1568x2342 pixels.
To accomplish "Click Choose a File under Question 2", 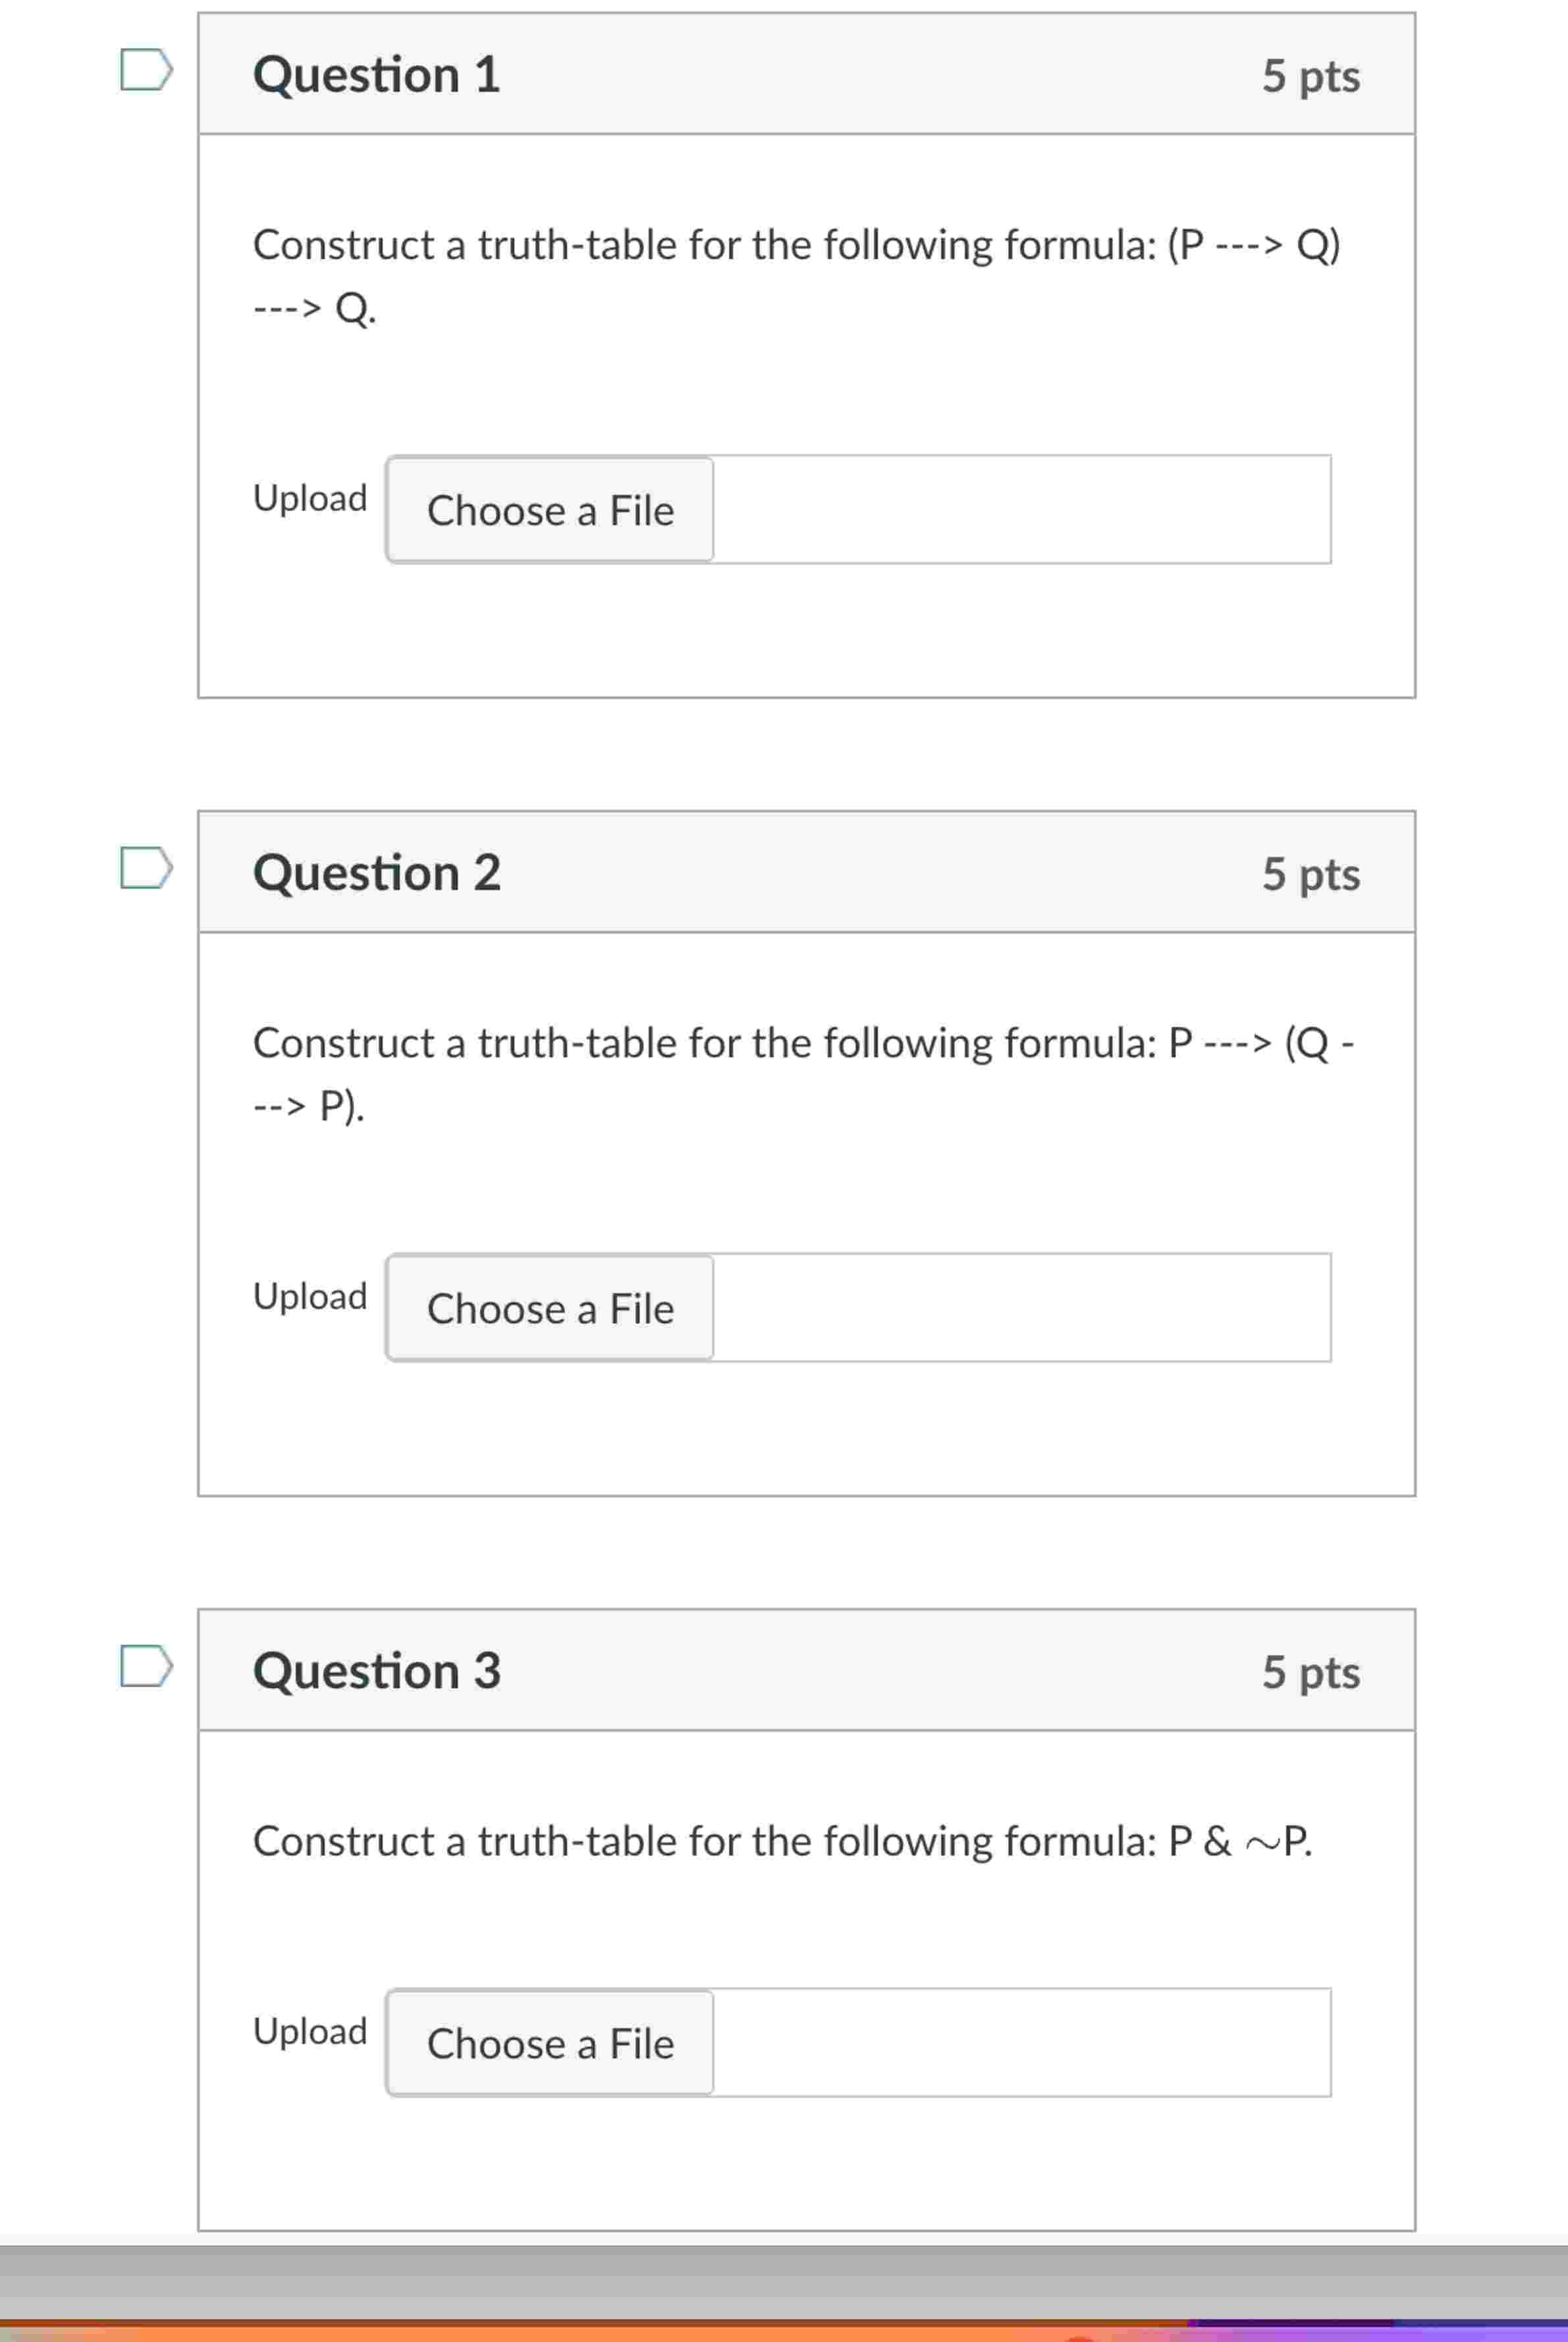I will point(550,1308).
